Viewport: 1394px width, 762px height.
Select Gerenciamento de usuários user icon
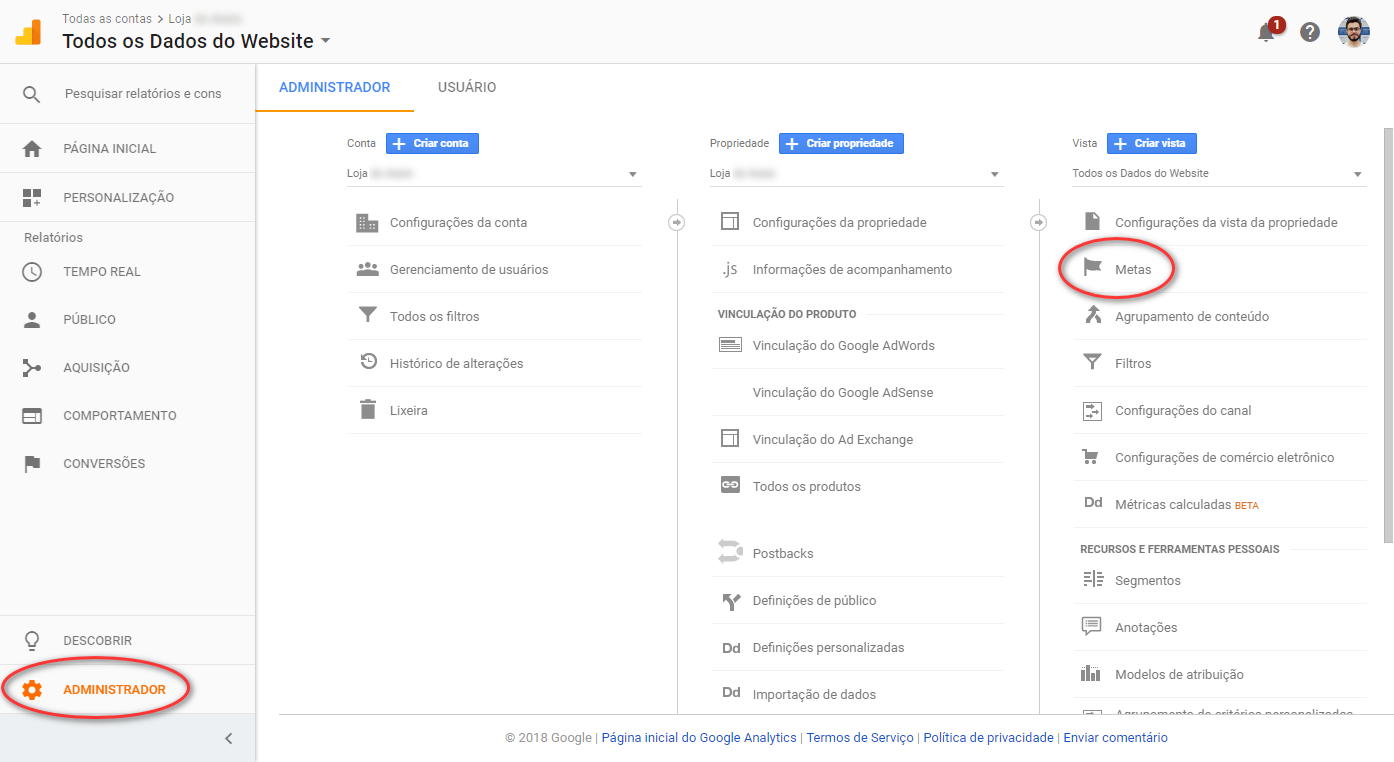(368, 269)
